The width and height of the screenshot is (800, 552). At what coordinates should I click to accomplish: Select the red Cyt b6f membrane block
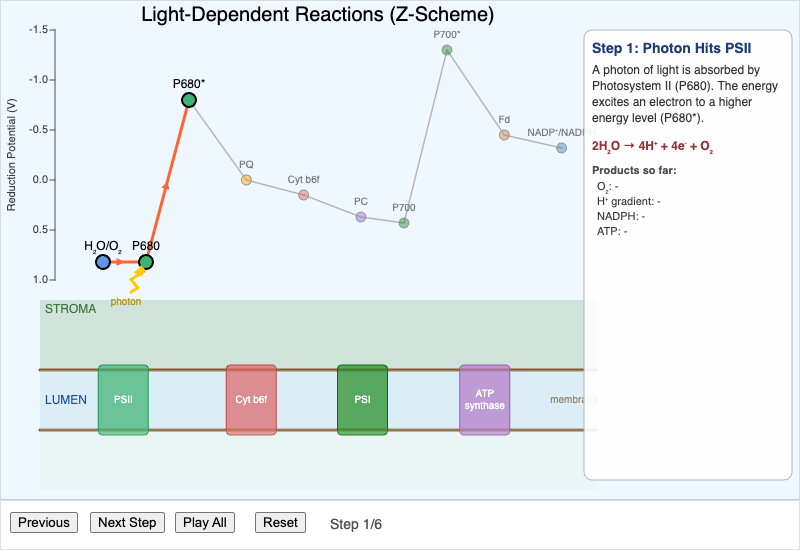click(x=250, y=400)
